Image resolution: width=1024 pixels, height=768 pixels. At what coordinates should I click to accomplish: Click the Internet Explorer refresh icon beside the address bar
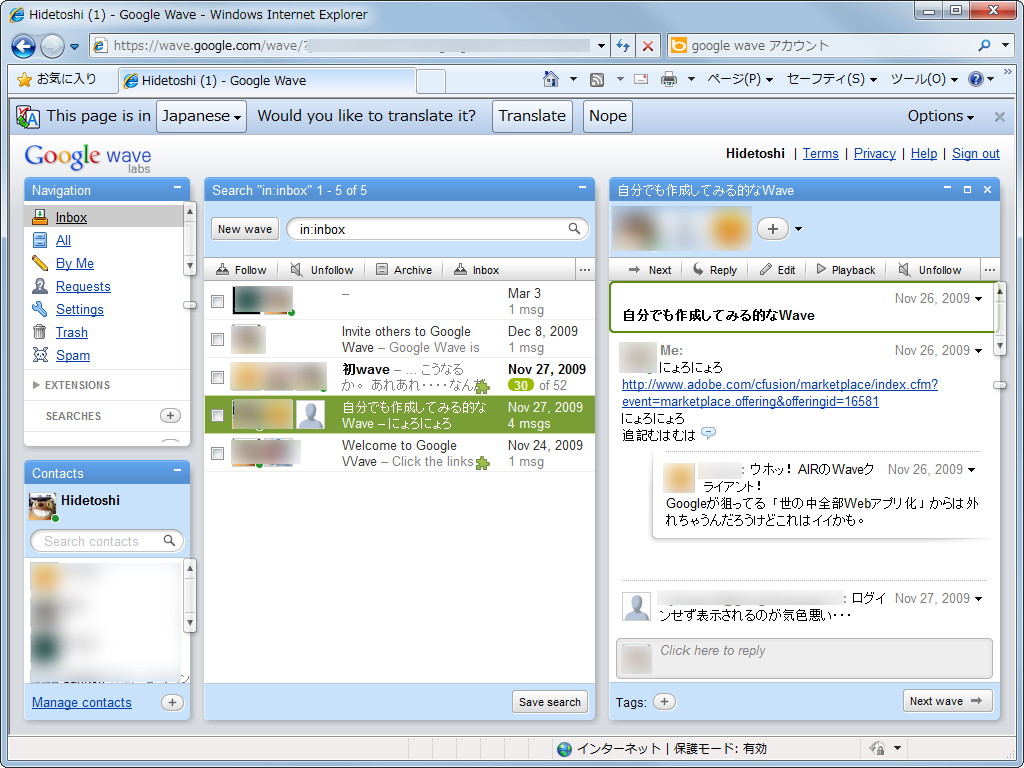click(x=621, y=46)
